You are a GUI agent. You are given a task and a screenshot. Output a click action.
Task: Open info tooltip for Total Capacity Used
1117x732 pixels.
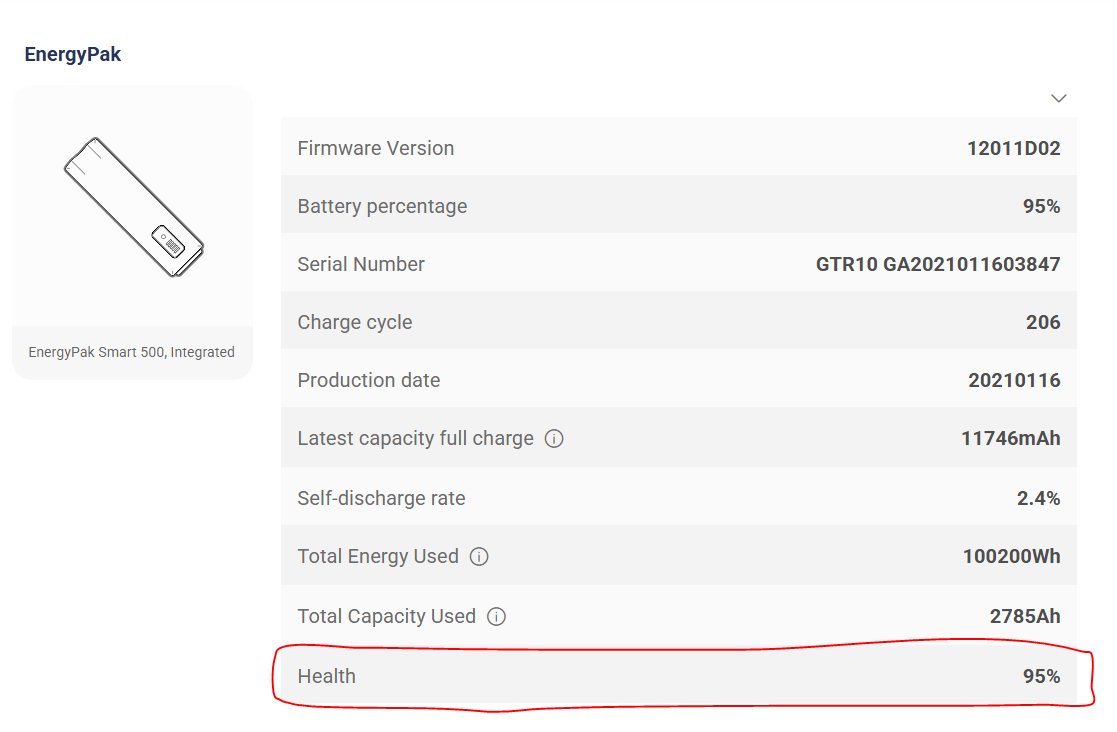pos(496,617)
